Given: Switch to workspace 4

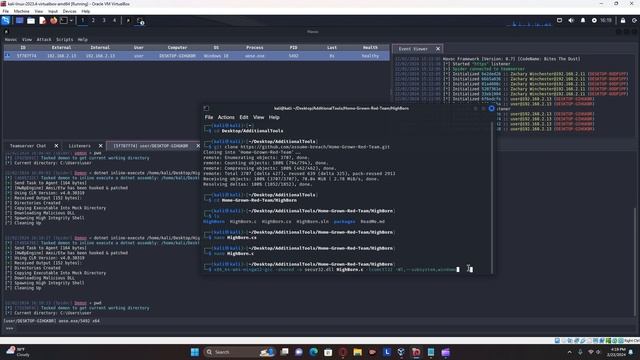Looking at the screenshot, I should coord(114,20).
